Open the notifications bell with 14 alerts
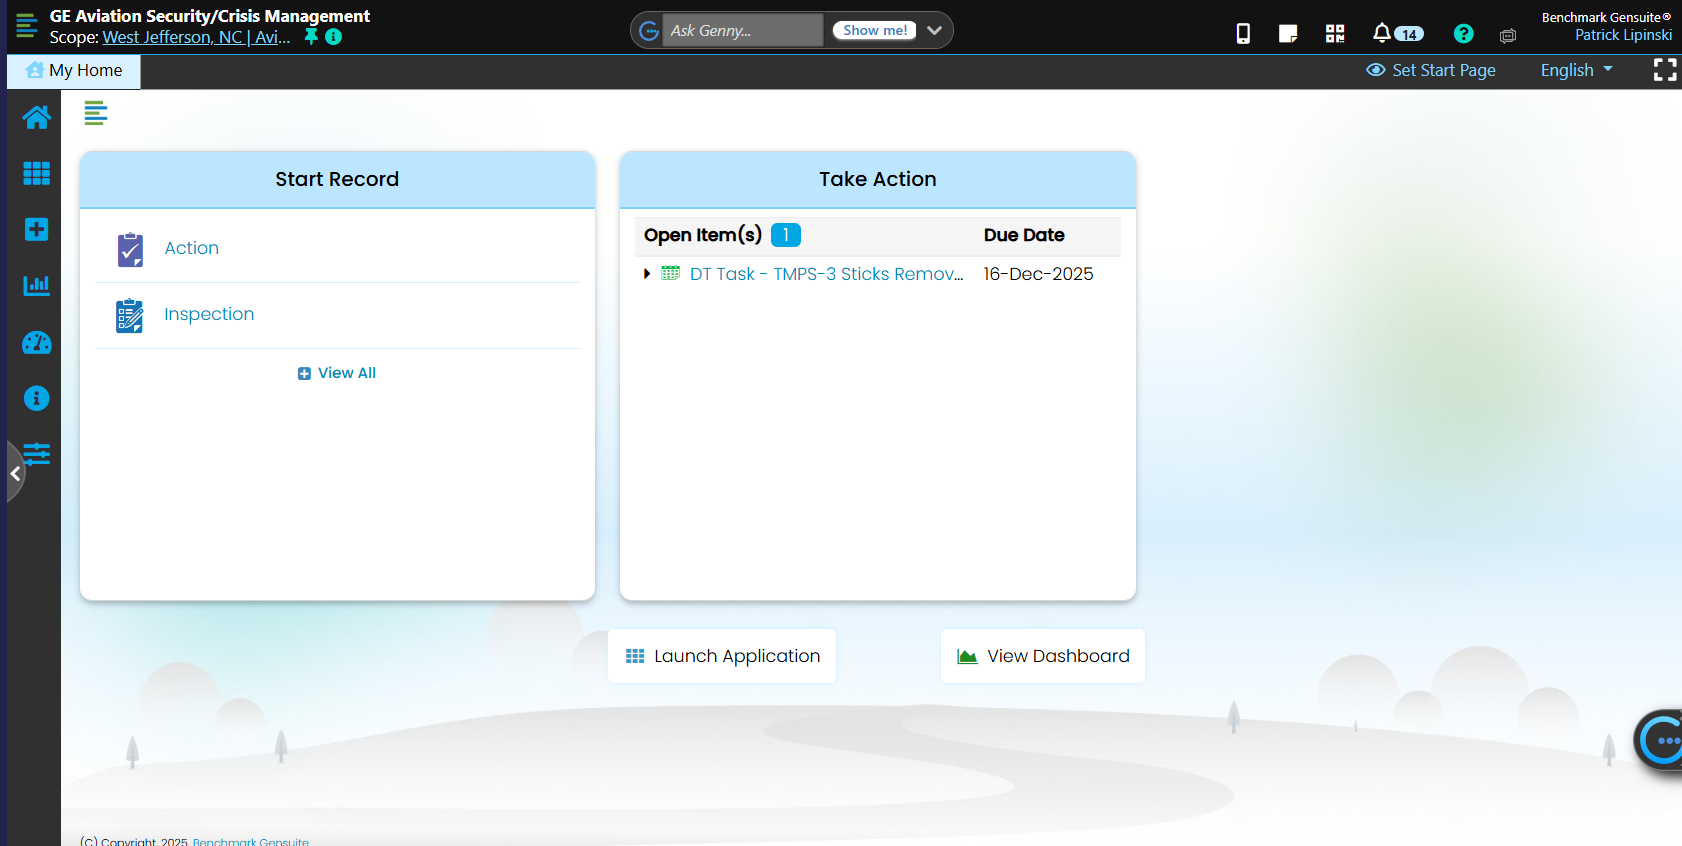 point(1383,34)
